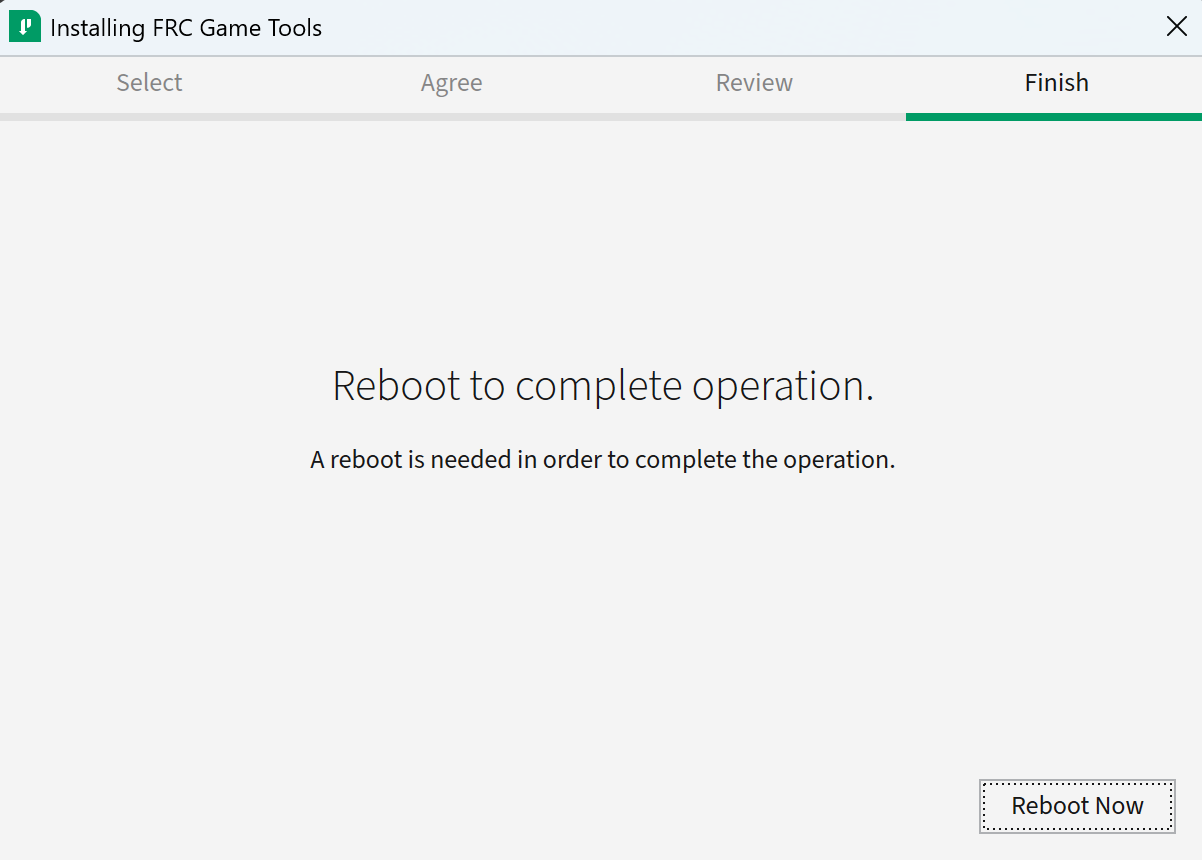Click the Reboot to complete operation heading
The width and height of the screenshot is (1202, 860).
coord(601,385)
